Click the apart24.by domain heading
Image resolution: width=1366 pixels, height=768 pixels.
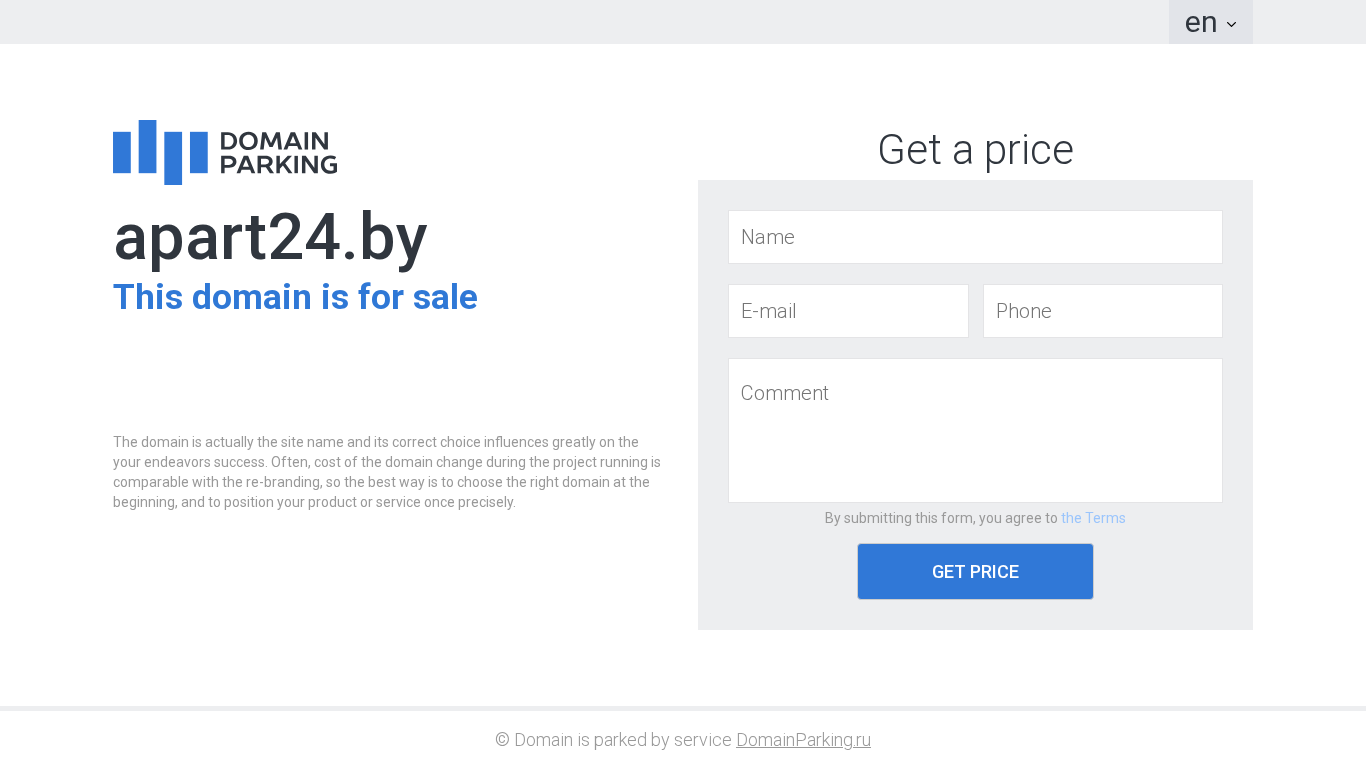tap(270, 238)
